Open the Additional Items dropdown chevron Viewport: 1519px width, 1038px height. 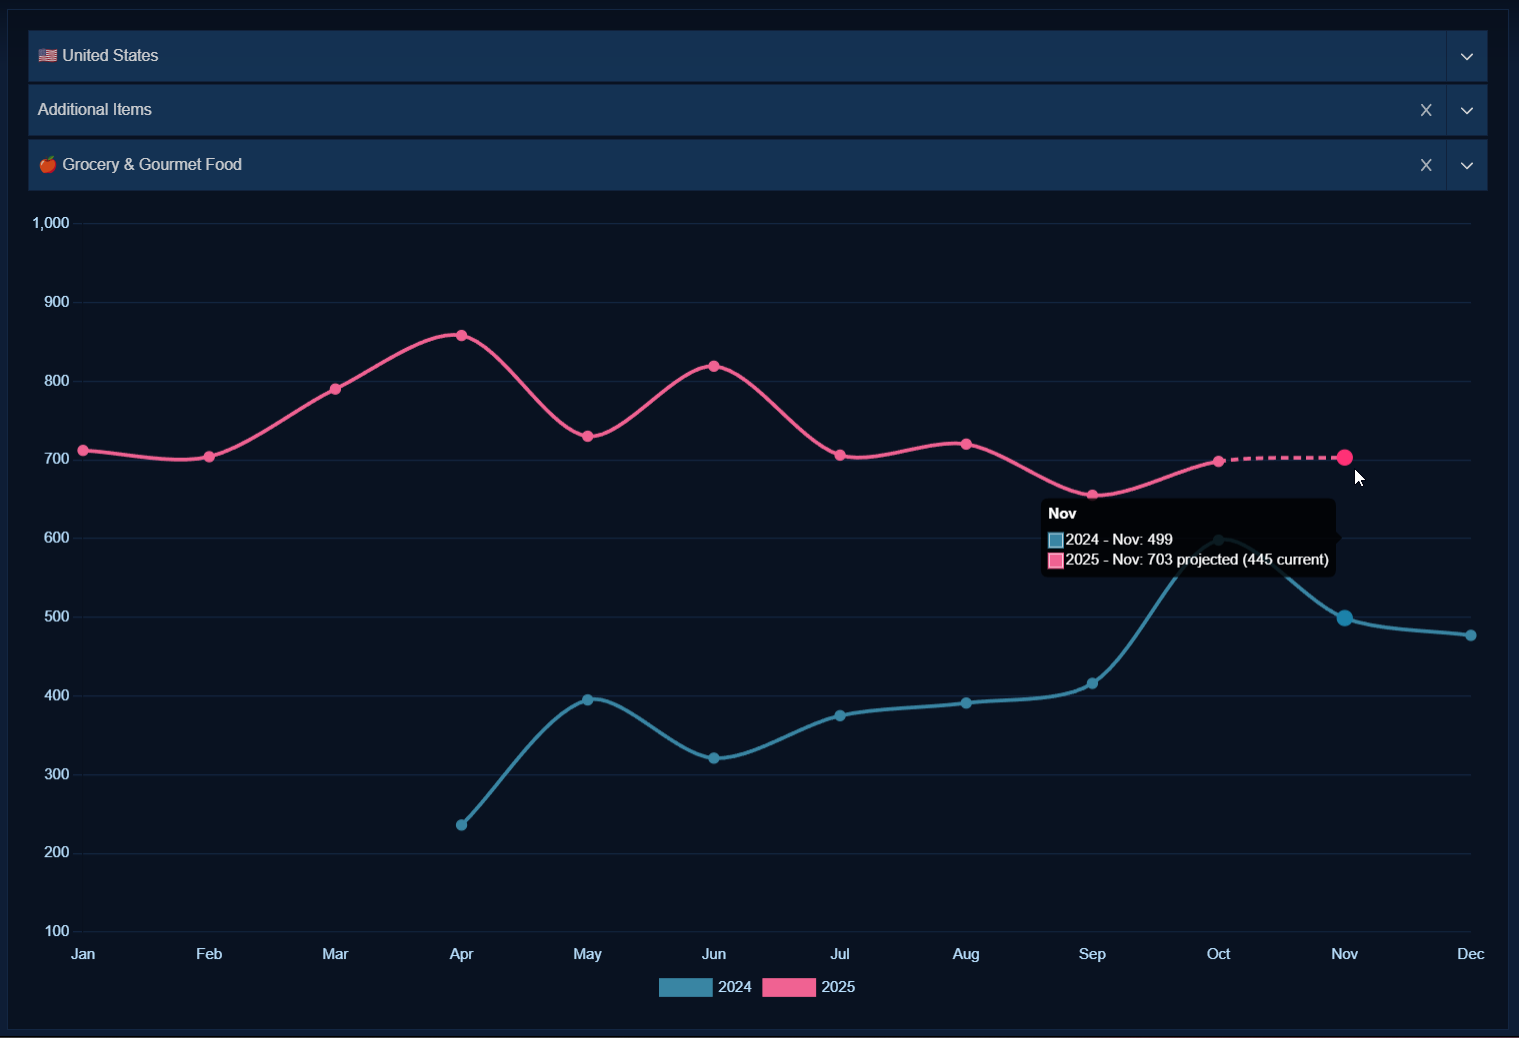pyautogui.click(x=1466, y=110)
